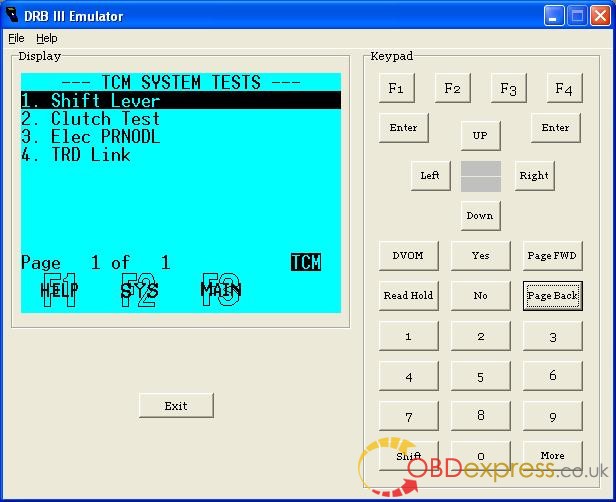The image size is (616, 502).
Task: Click keypad number 5
Action: tap(480, 376)
